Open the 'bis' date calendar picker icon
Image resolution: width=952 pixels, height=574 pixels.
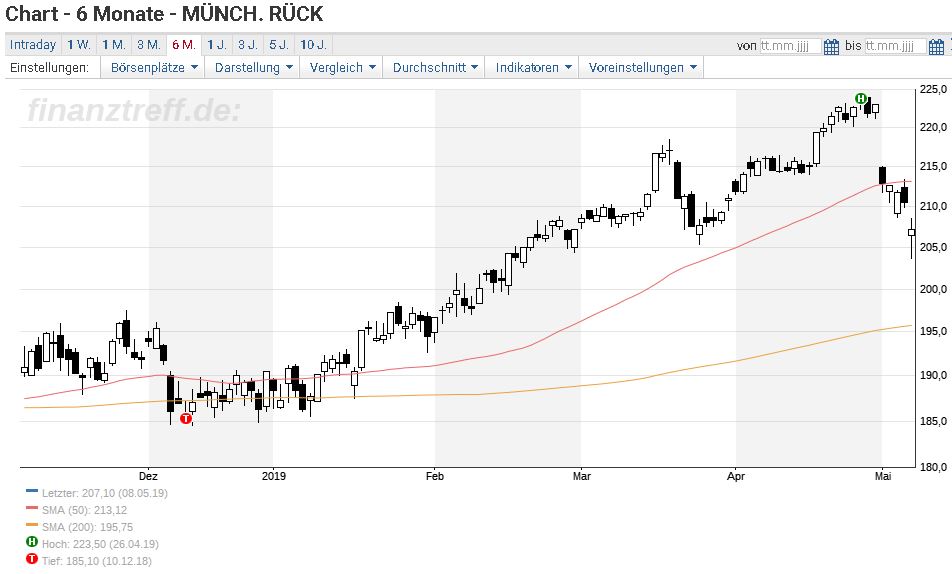[936, 46]
